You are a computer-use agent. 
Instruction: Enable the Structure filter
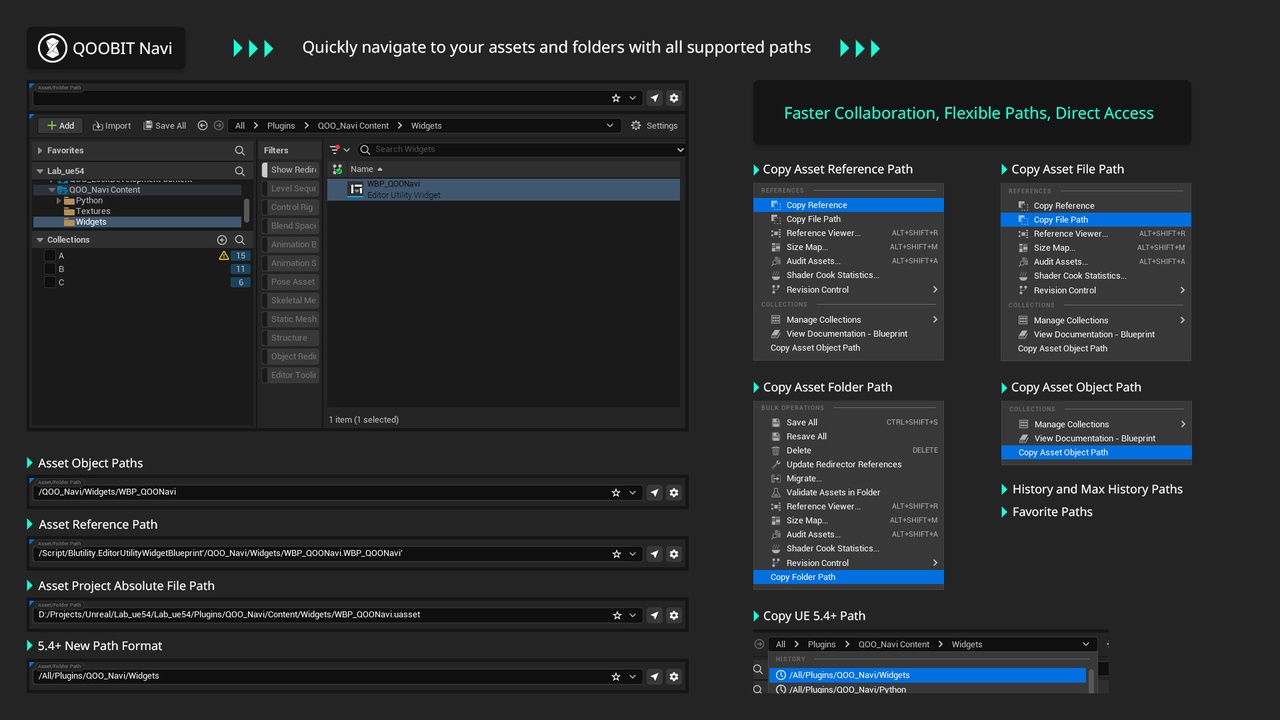coord(290,338)
